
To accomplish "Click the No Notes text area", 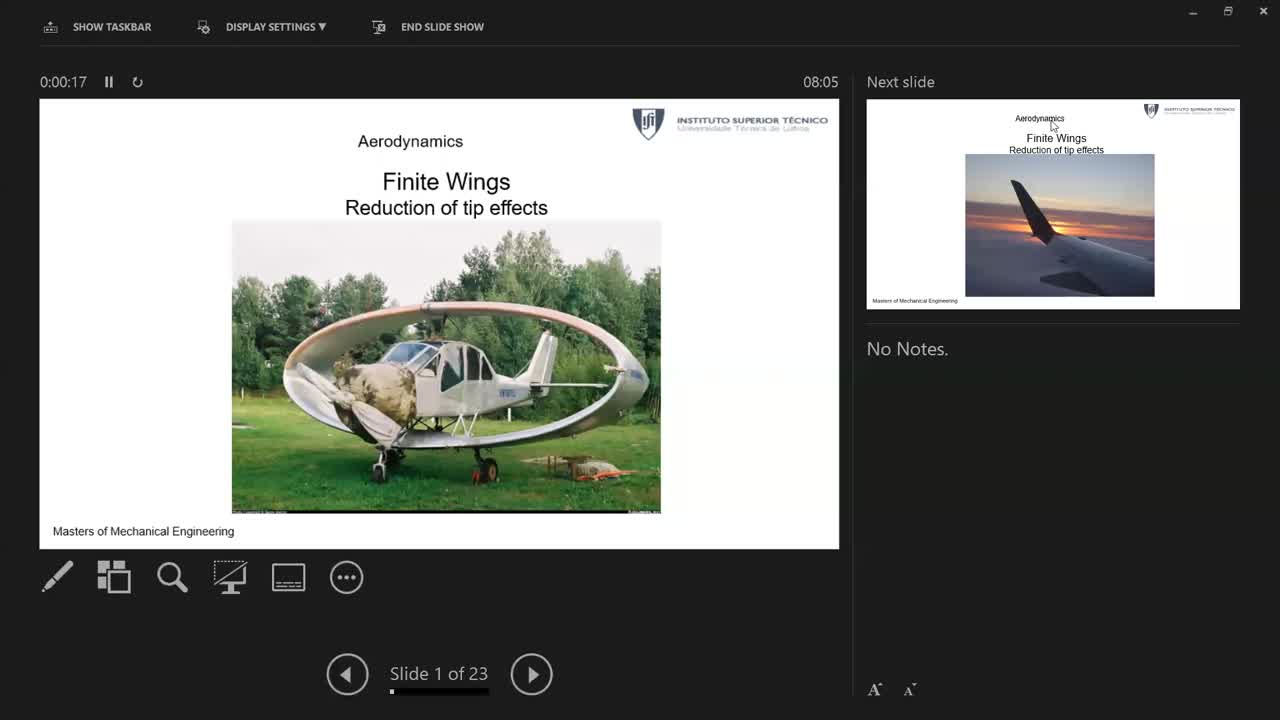I will pos(907,349).
